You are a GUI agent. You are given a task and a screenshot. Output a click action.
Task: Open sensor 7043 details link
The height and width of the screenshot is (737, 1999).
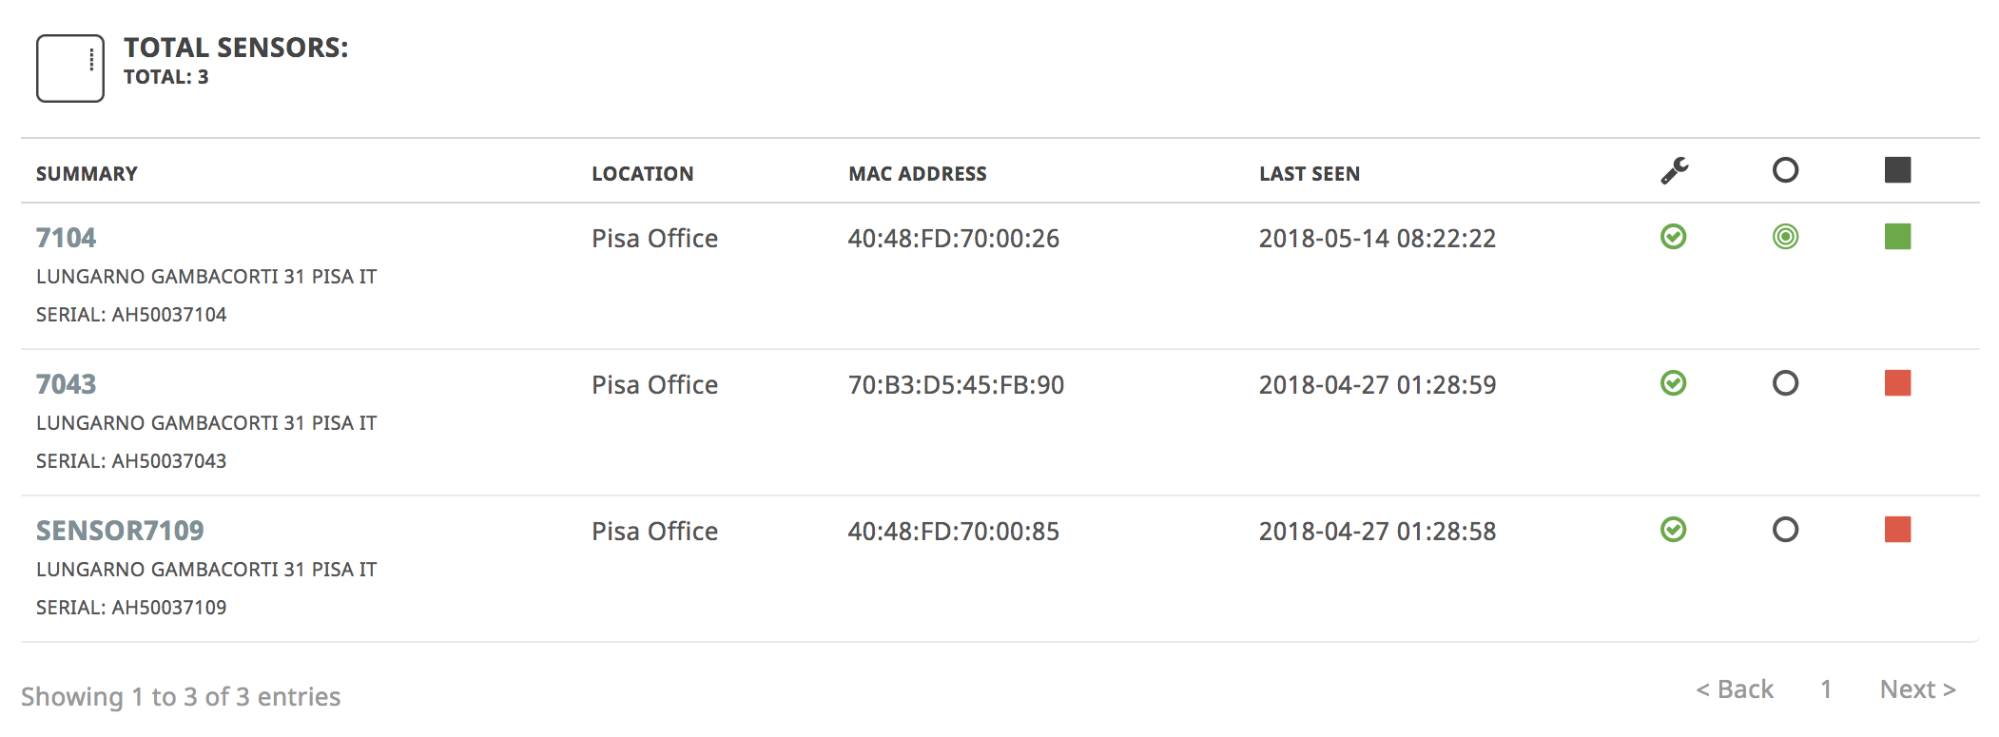(x=66, y=384)
